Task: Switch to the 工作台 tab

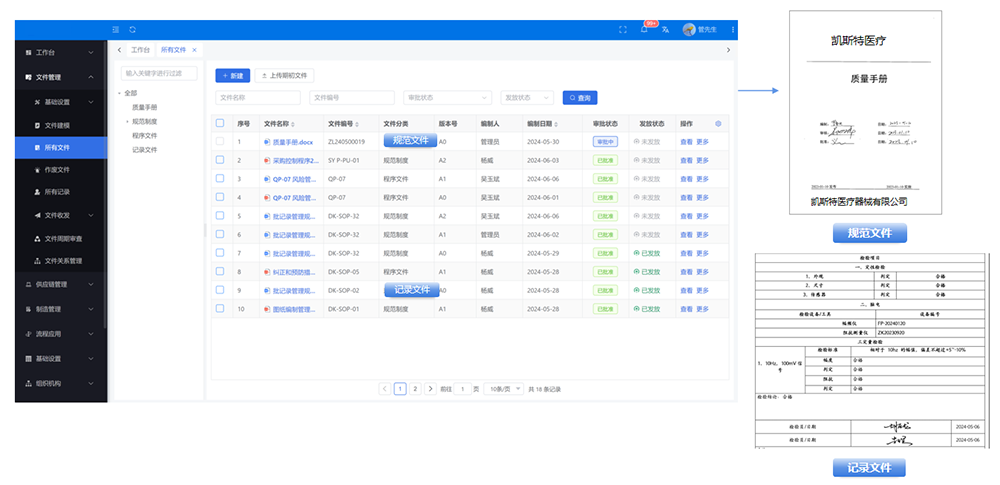Action: point(141,50)
